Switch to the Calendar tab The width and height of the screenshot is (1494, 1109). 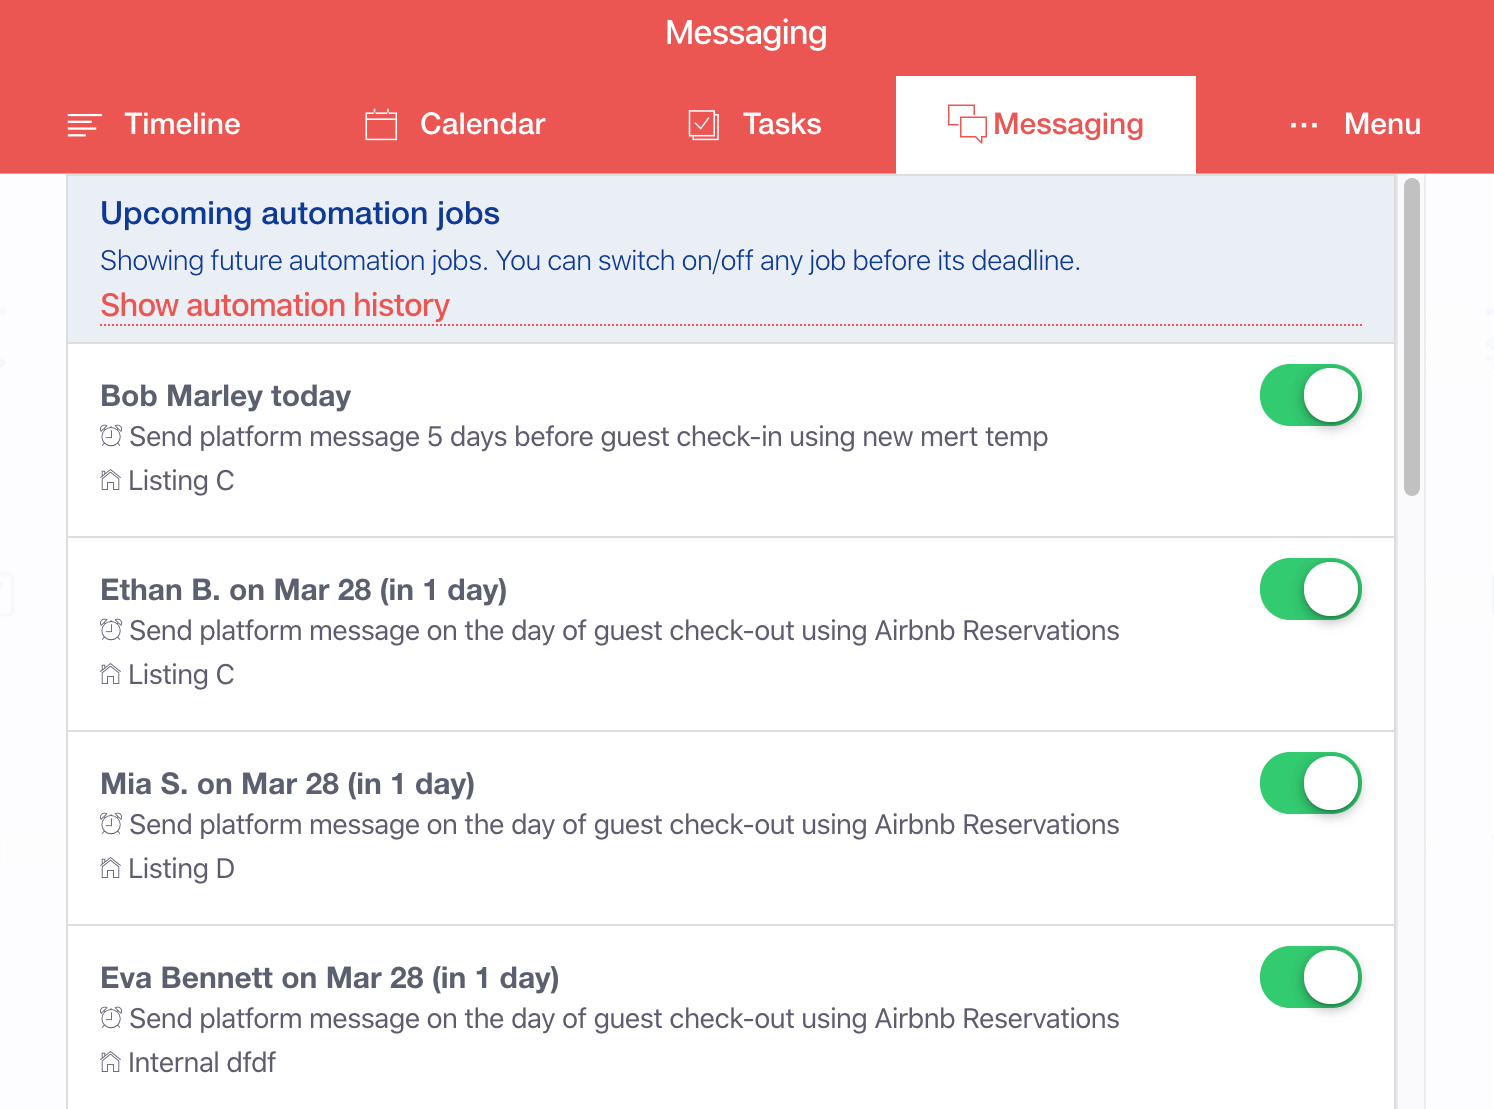tap(455, 124)
